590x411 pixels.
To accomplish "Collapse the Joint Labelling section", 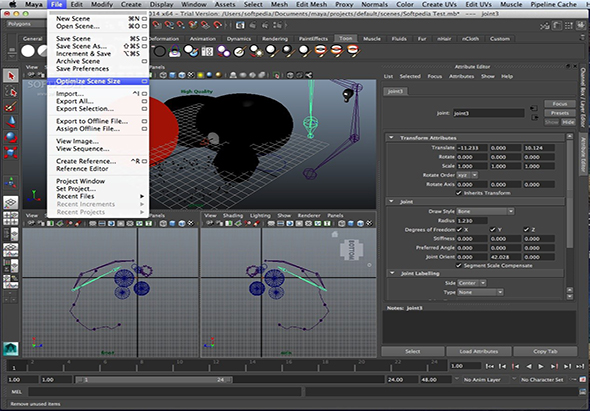I will point(391,274).
